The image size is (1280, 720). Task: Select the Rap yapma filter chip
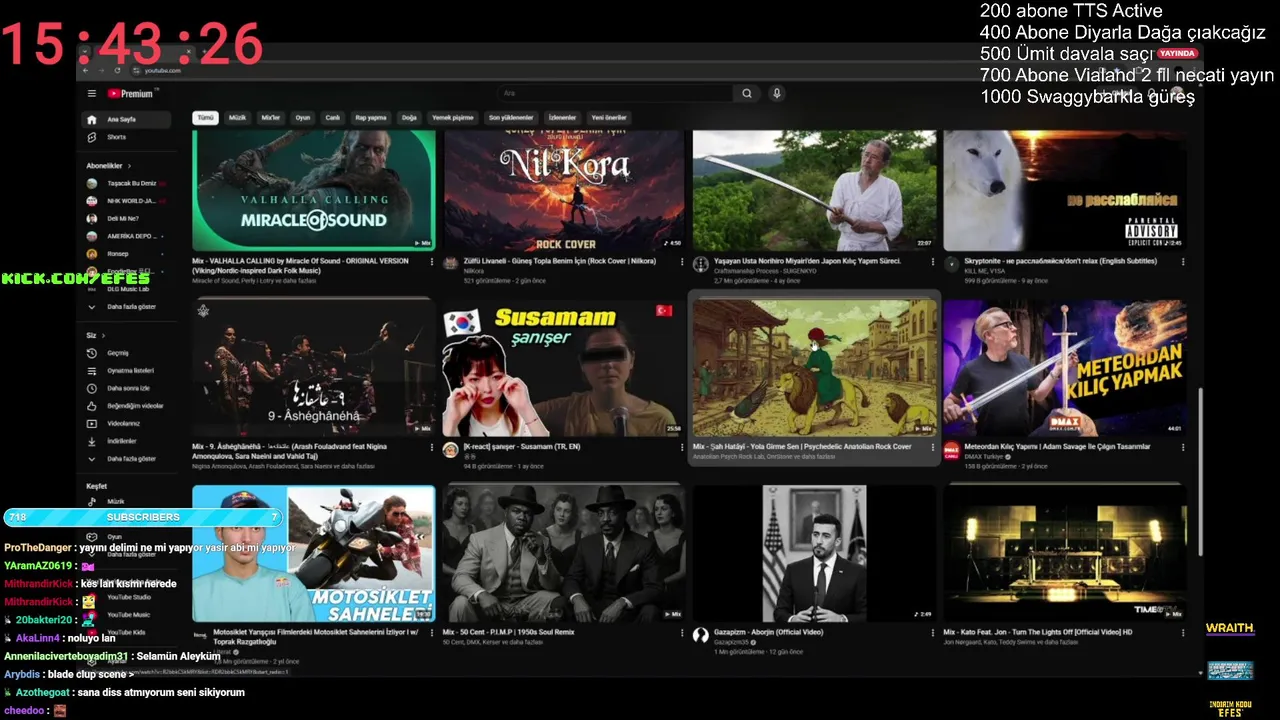coord(371,117)
